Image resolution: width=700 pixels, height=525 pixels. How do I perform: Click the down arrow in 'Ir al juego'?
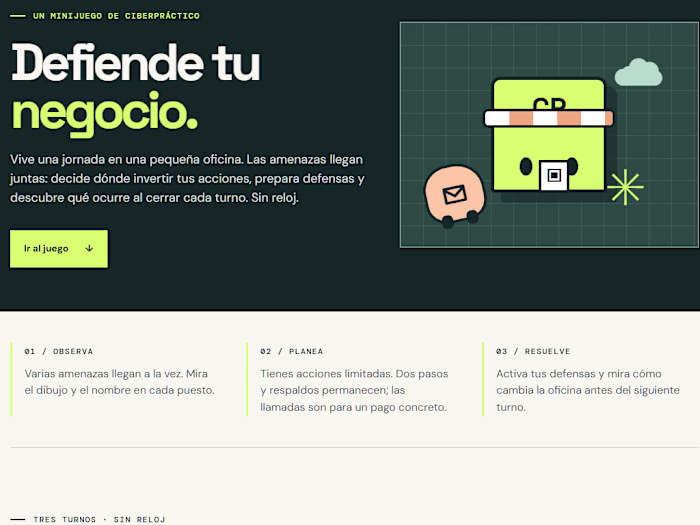89,248
